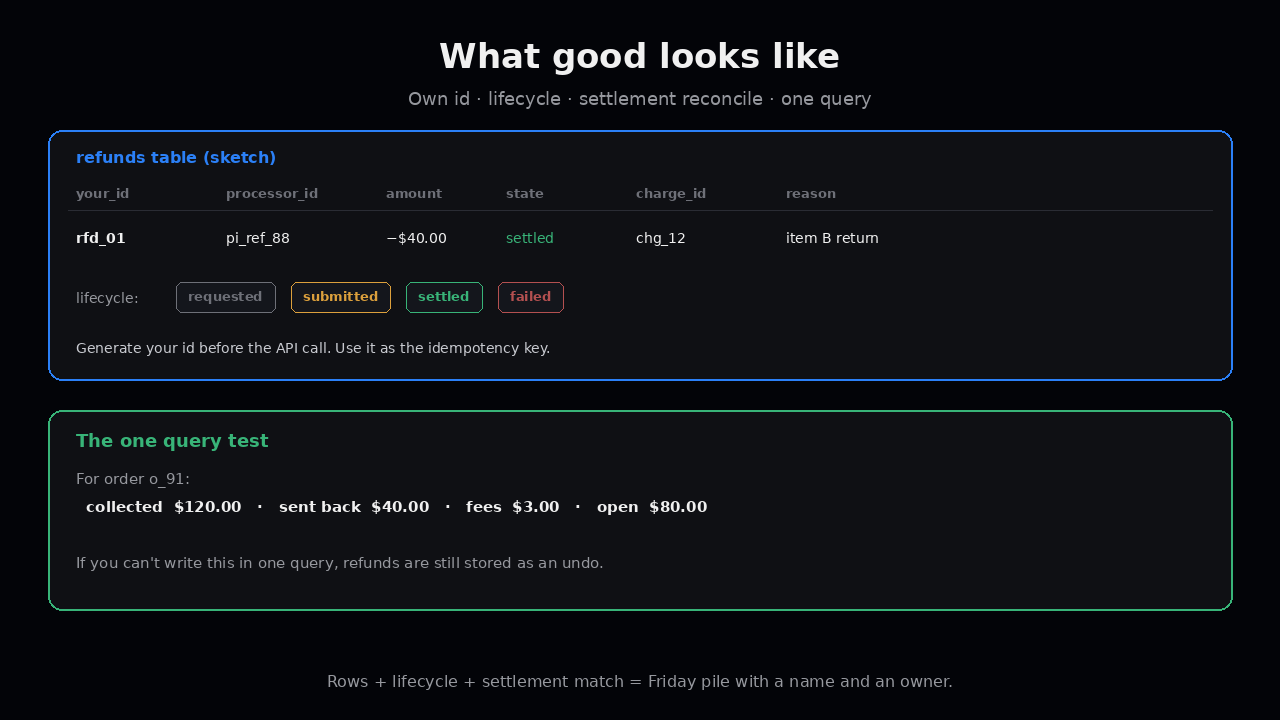This screenshot has height=720, width=1280.
Task: Click the 'Rows + lifecycle + settlement match' footer line
Action: coord(640,681)
